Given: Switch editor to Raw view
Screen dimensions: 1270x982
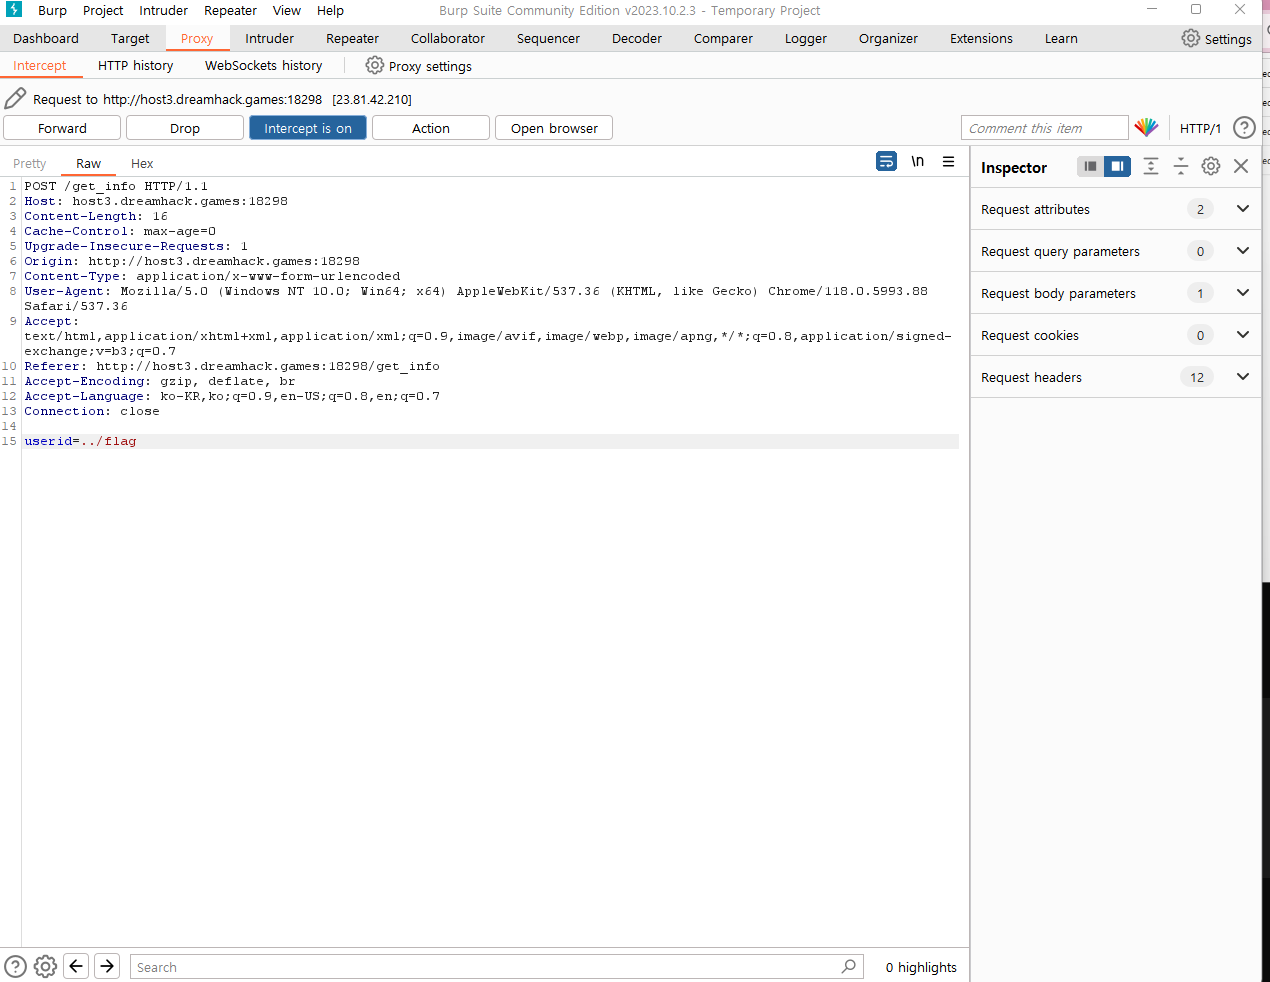Looking at the screenshot, I should coord(88,163).
